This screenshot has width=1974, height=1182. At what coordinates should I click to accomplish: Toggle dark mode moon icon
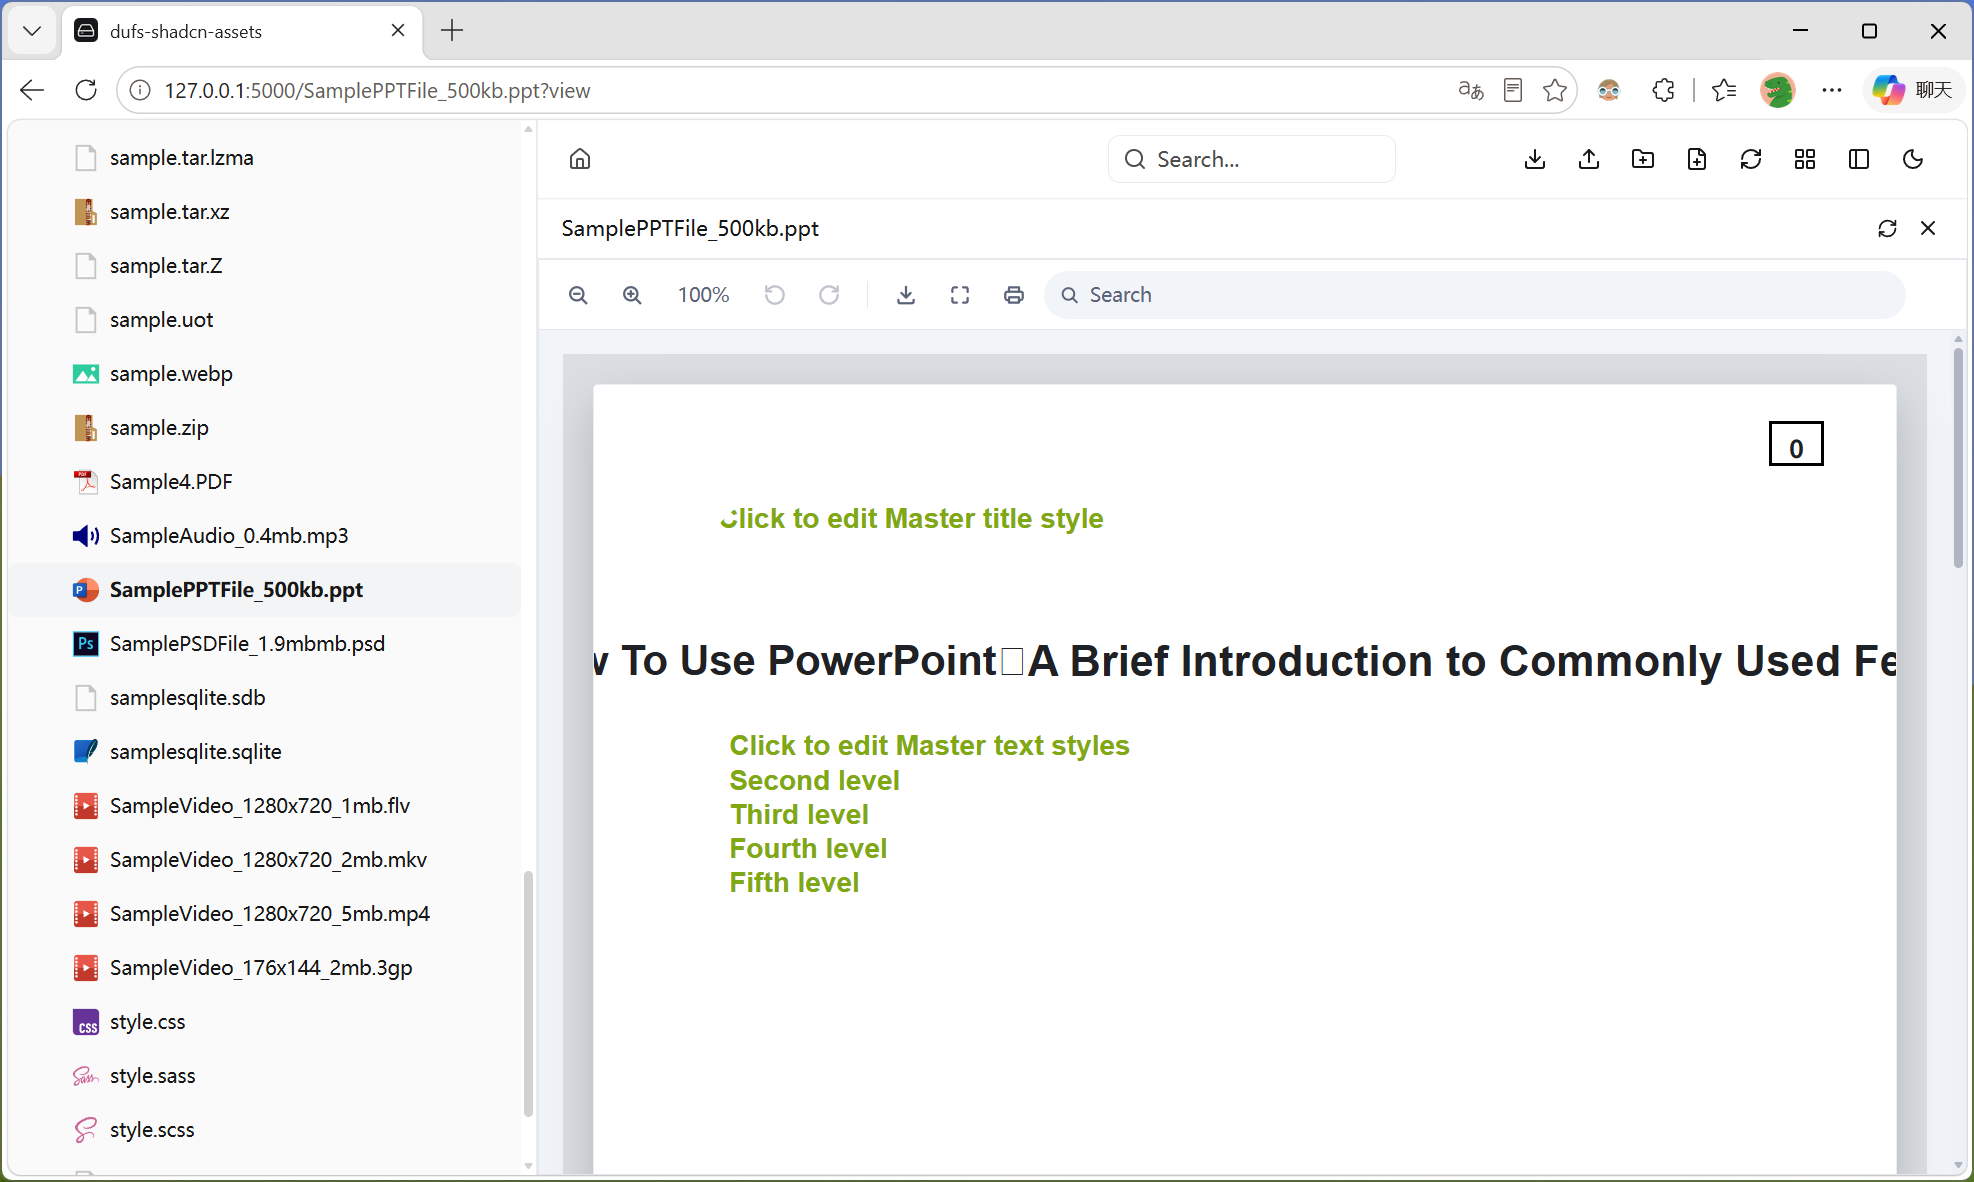coord(1913,159)
